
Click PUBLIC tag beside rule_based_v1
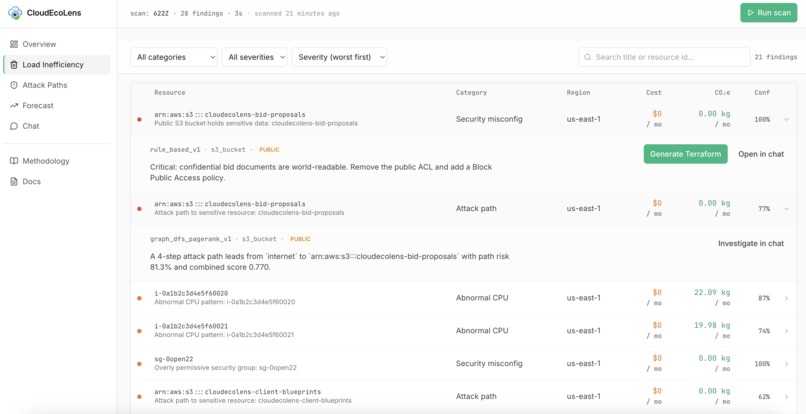269,150
